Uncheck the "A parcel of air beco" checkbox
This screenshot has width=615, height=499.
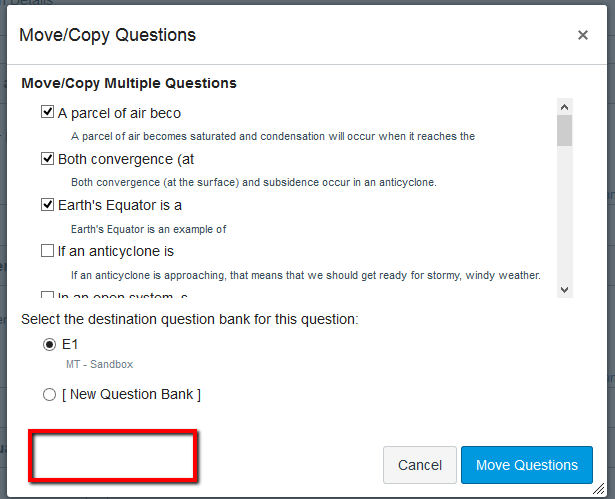tap(47, 112)
